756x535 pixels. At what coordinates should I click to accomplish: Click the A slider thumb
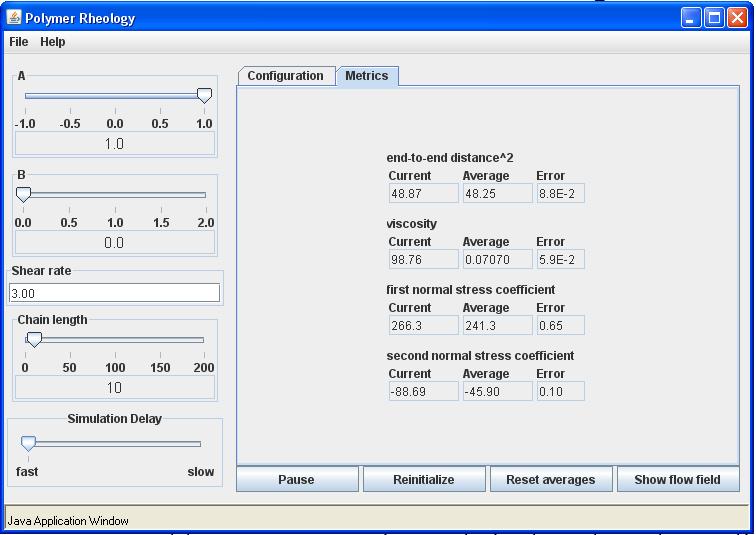(x=204, y=95)
